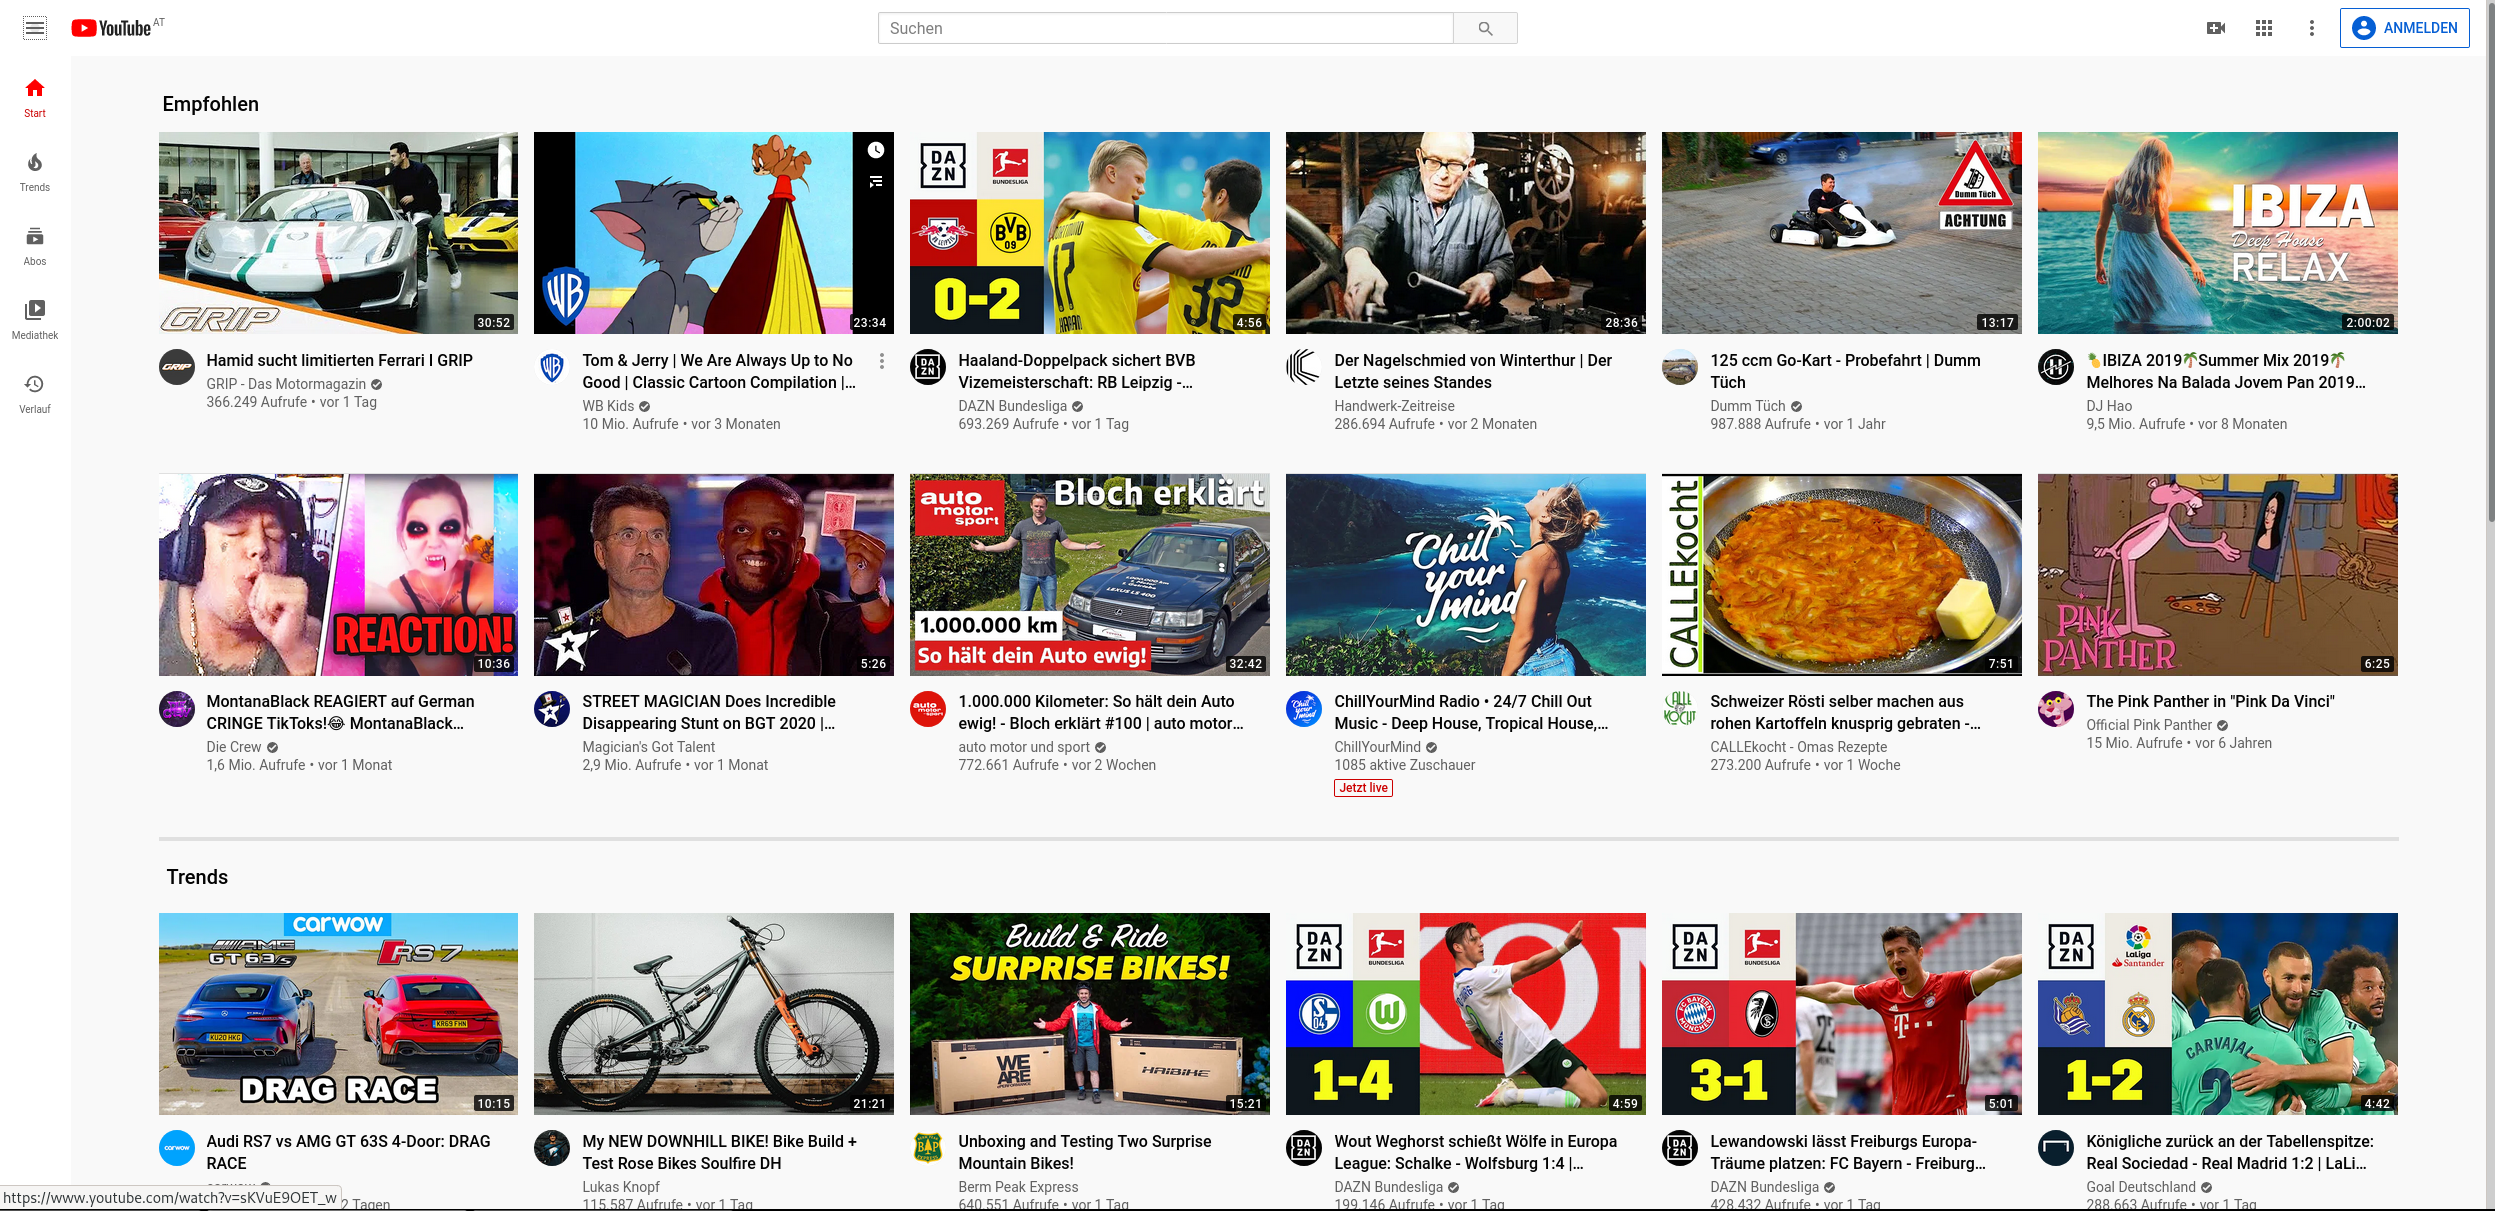
Task: Open DAZN Bundesliga link under Haaland video
Action: pyautogui.click(x=1012, y=406)
